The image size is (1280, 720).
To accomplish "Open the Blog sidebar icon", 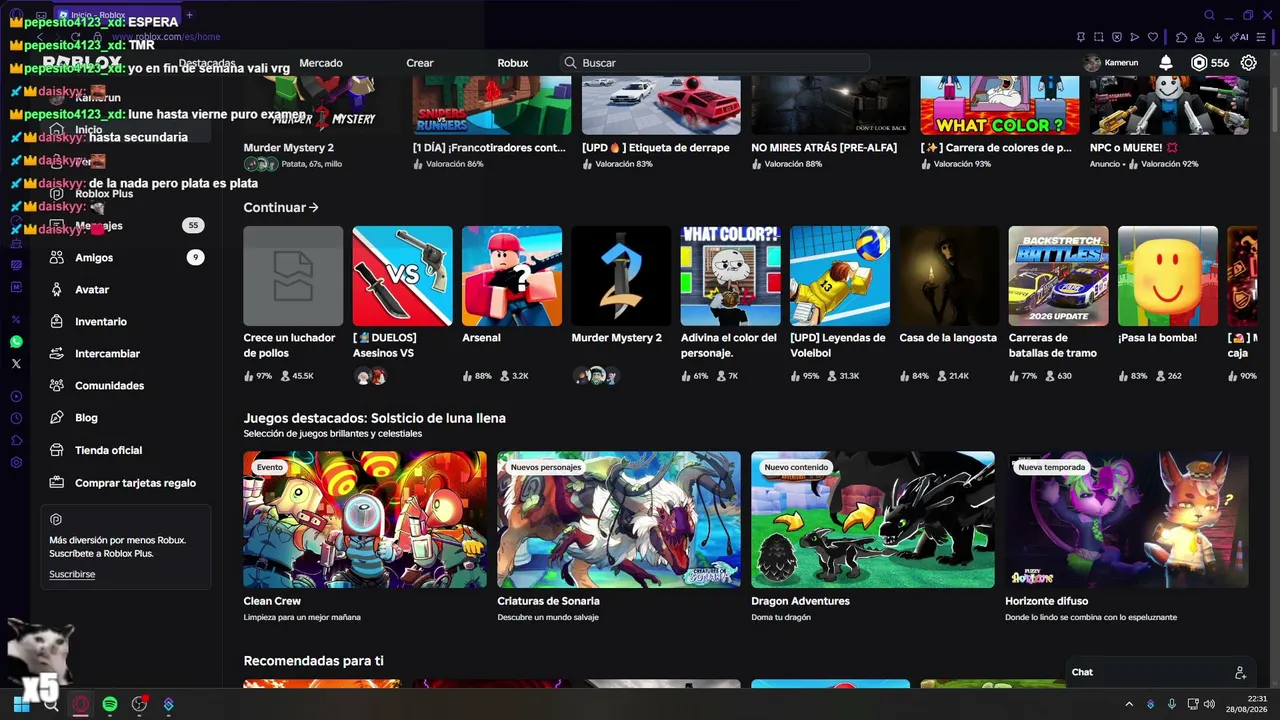I will click(57, 417).
